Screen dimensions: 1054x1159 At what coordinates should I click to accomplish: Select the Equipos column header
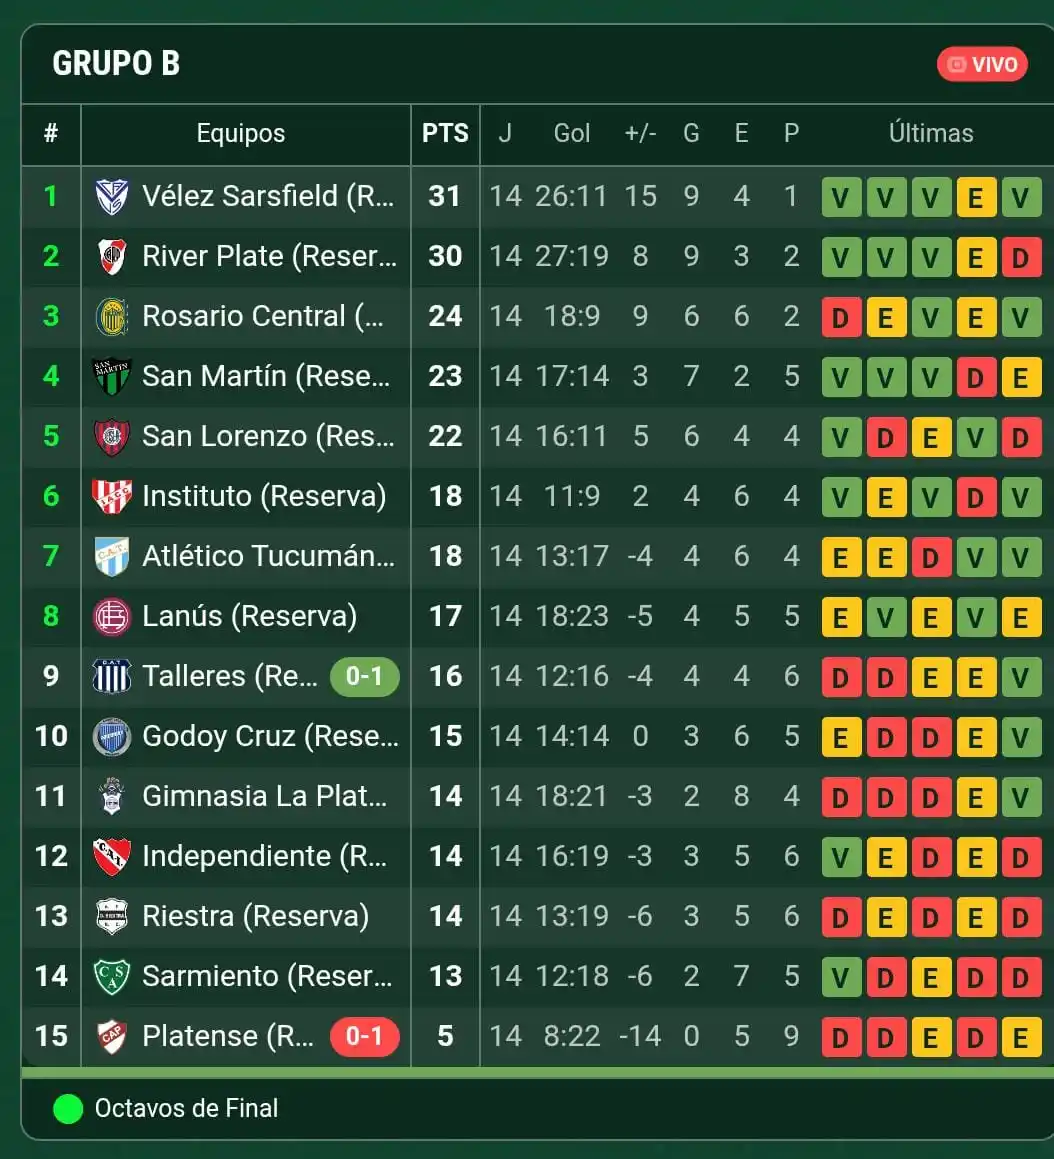(241, 133)
